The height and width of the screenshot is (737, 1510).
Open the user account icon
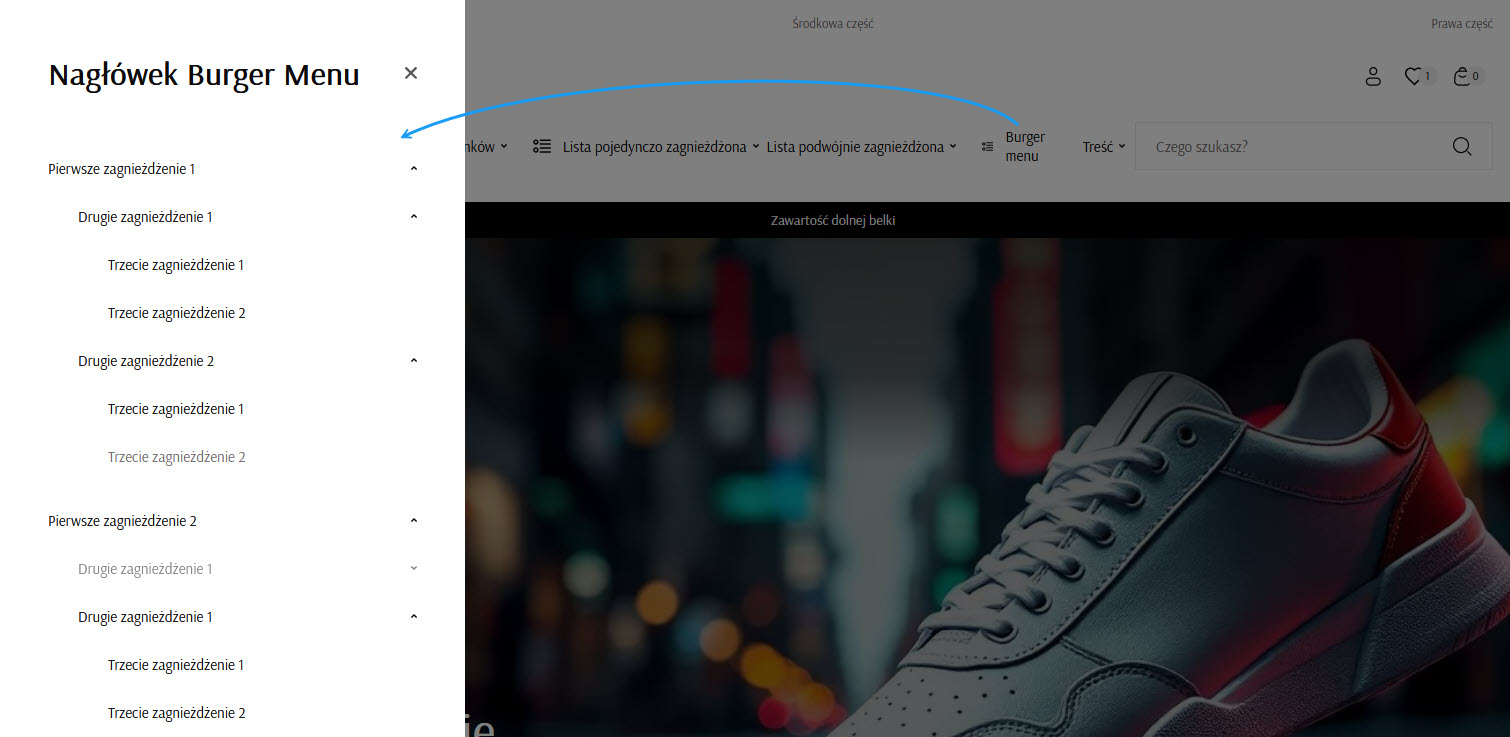tap(1373, 76)
